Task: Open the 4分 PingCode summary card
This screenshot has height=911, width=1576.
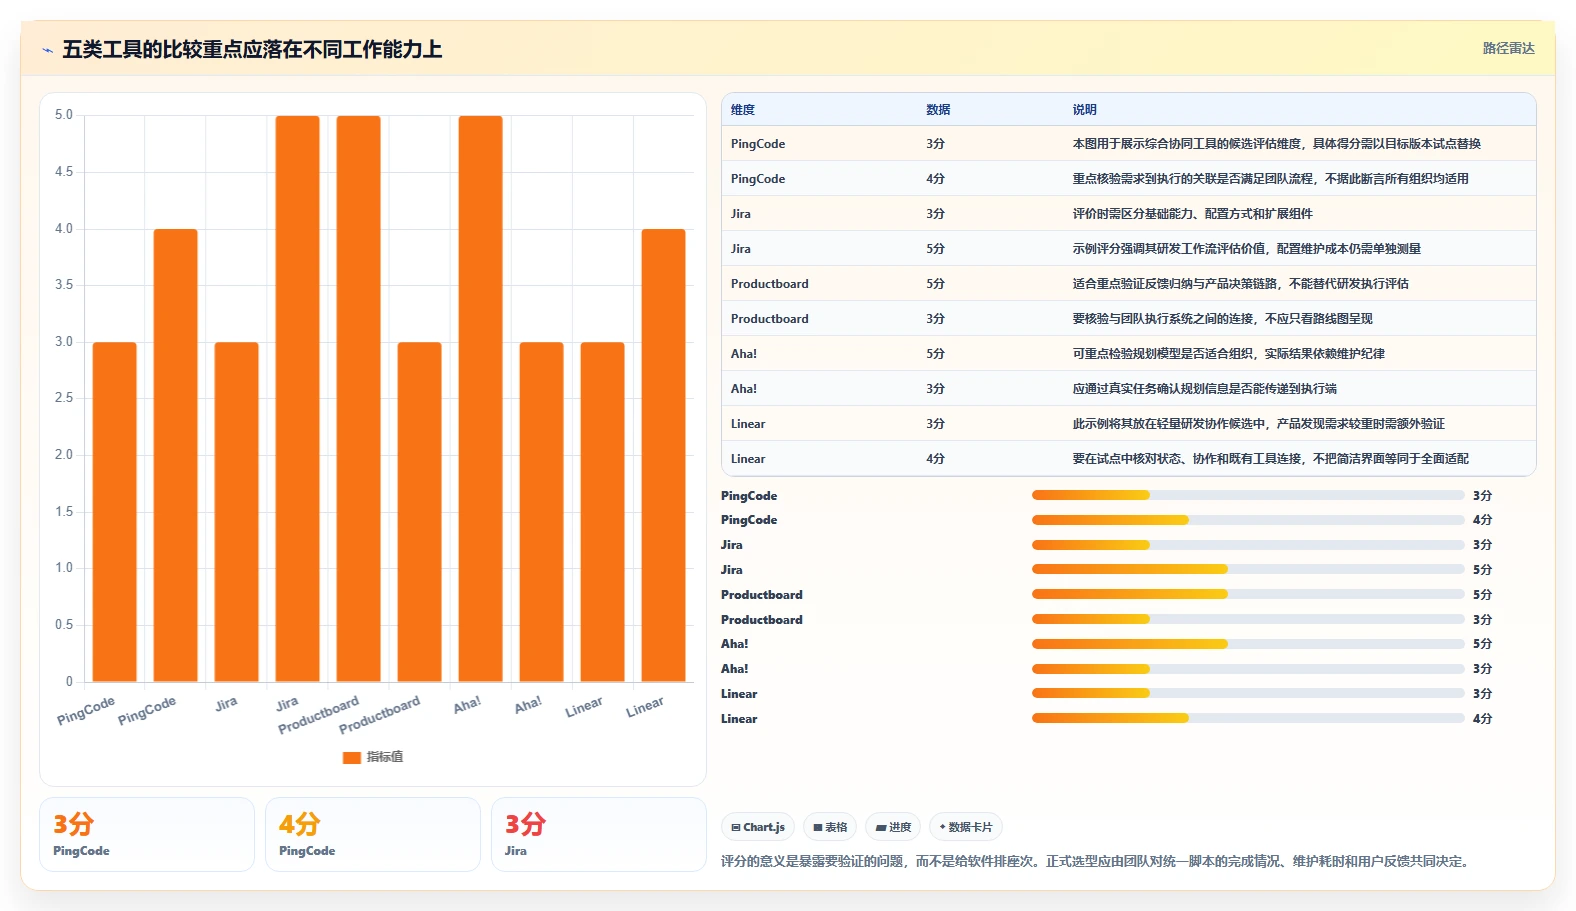Action: (x=373, y=834)
